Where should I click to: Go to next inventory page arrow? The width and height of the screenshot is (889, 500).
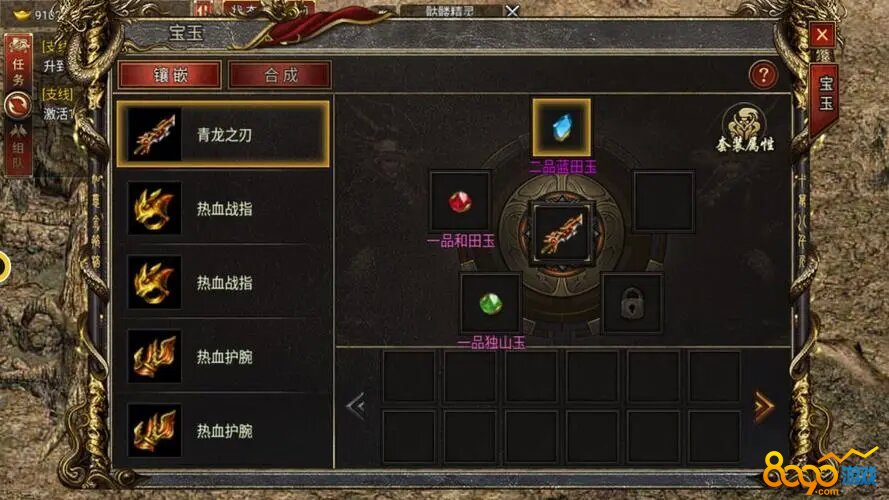(764, 406)
